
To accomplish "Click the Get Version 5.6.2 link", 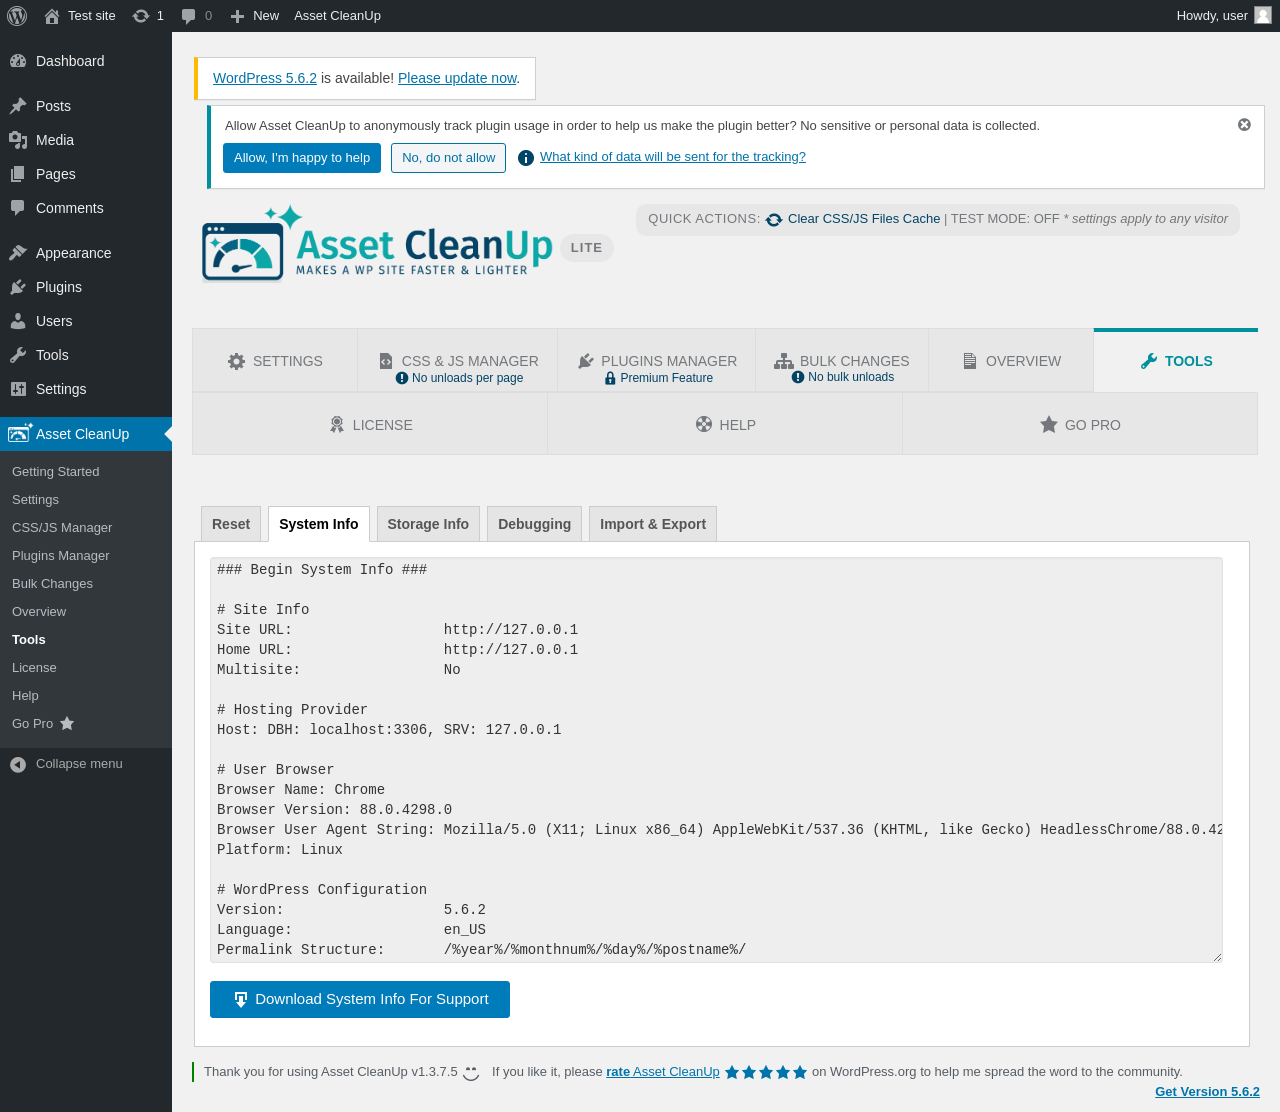I will [1207, 1092].
